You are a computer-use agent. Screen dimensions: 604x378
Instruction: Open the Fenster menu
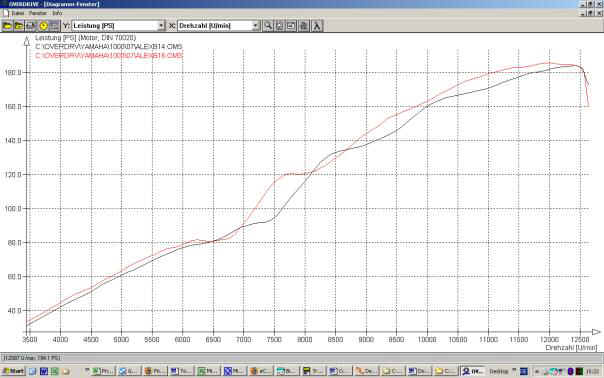pos(38,13)
